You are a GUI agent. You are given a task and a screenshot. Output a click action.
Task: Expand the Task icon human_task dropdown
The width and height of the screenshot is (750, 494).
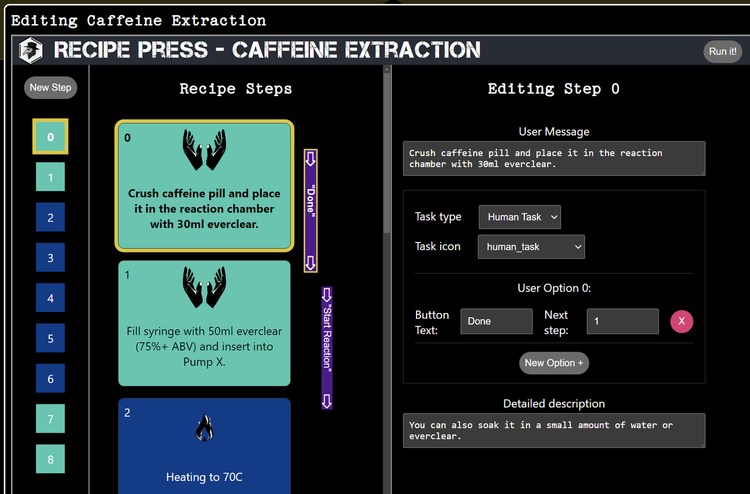coord(531,246)
